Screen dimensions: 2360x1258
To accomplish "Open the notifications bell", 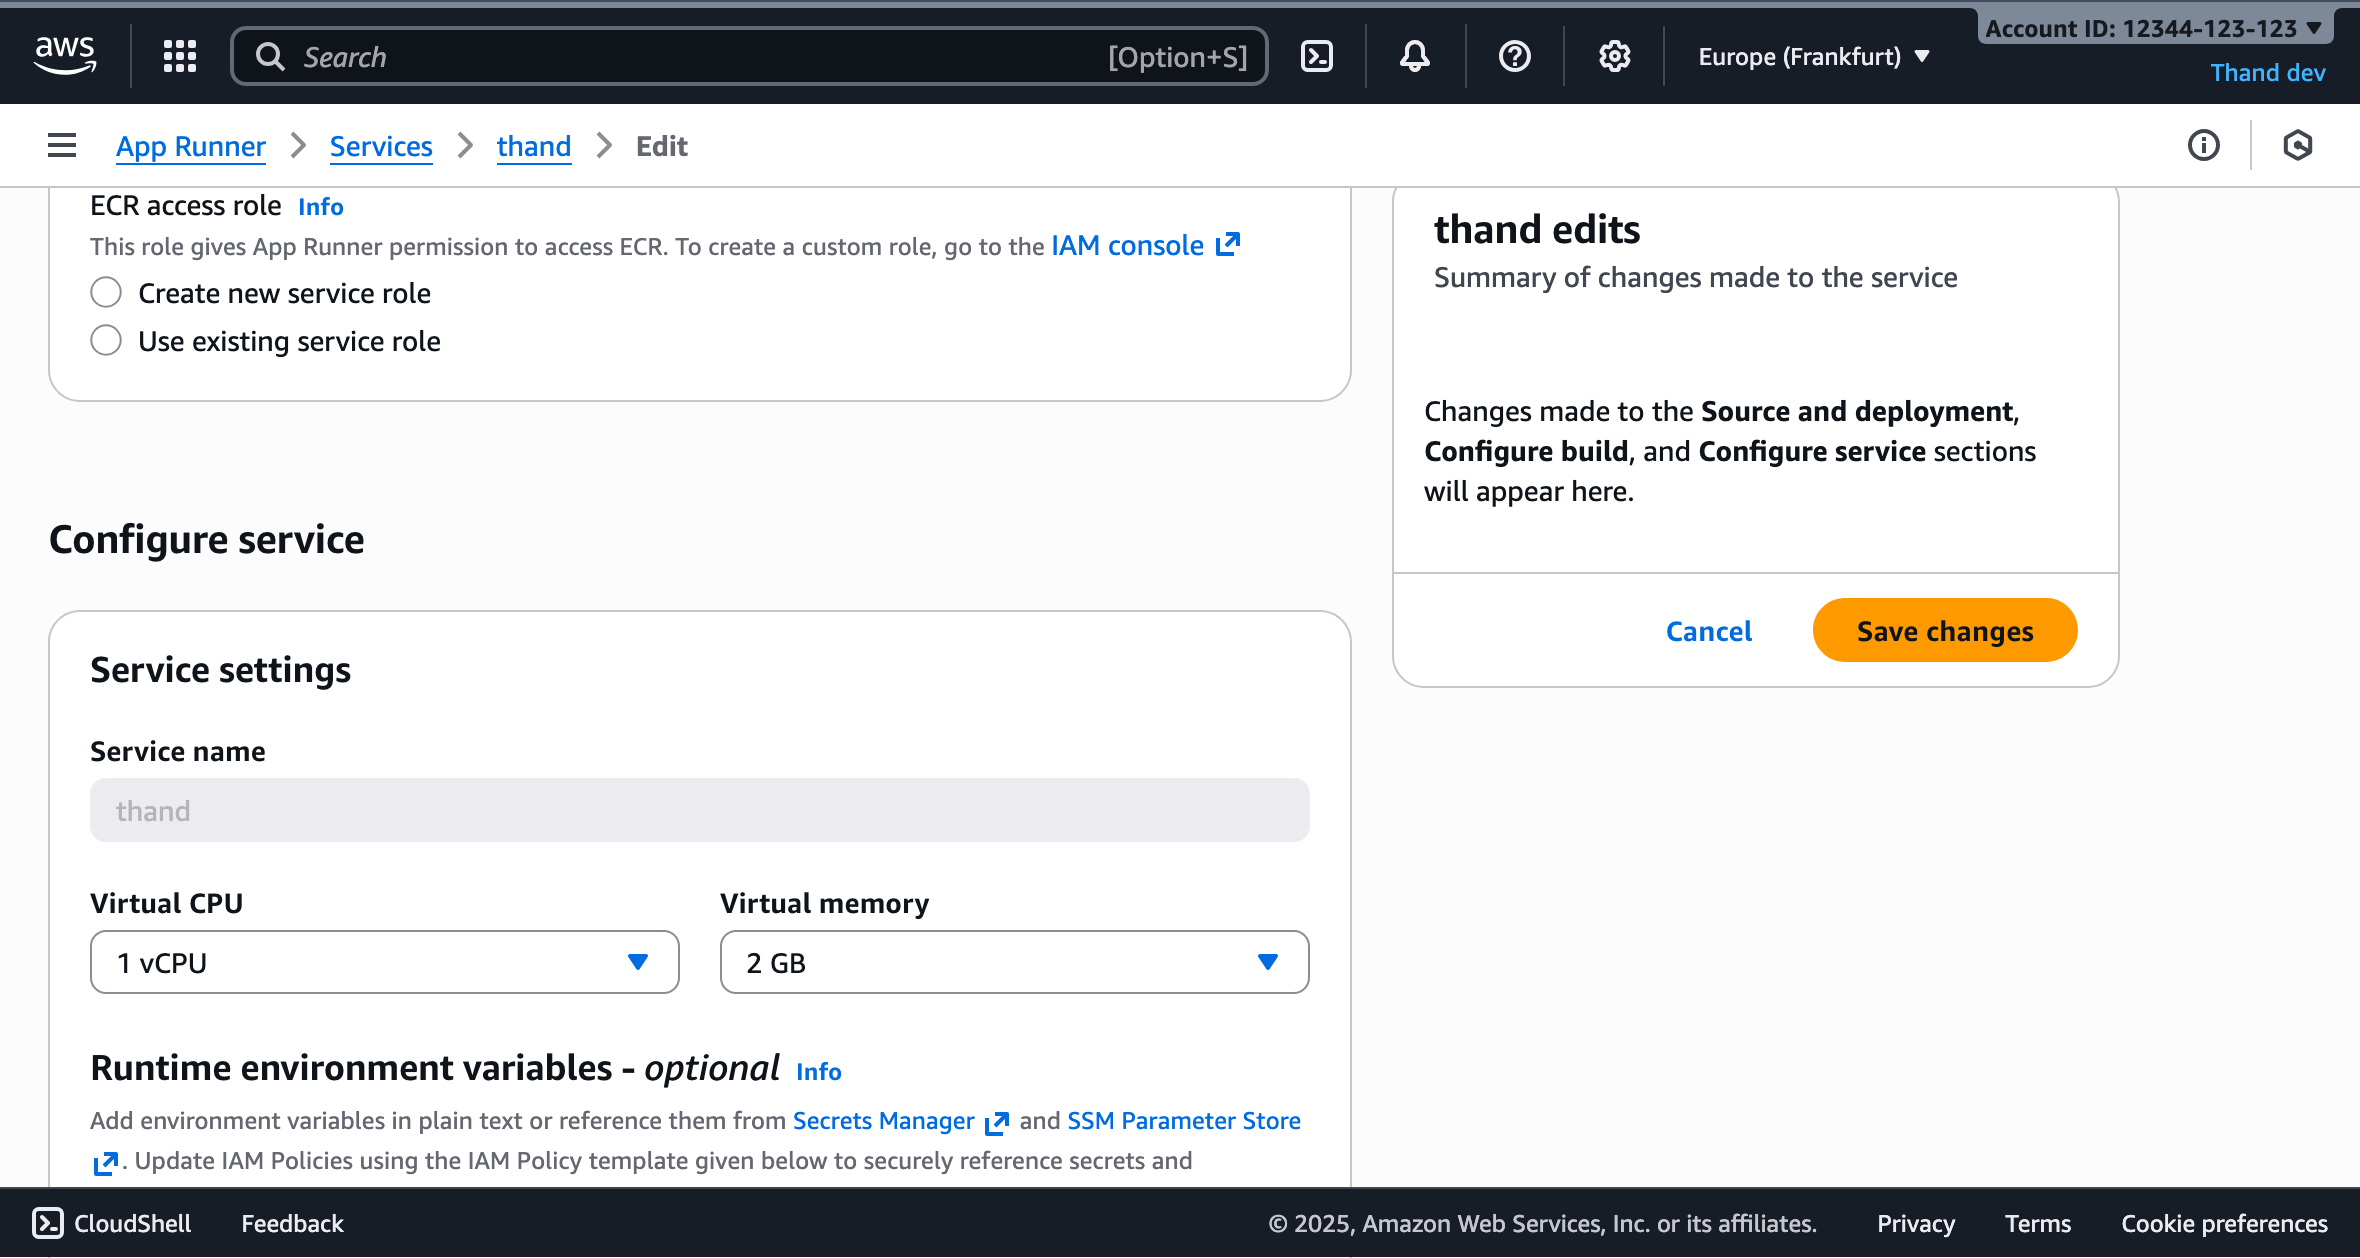I will click(x=1414, y=57).
